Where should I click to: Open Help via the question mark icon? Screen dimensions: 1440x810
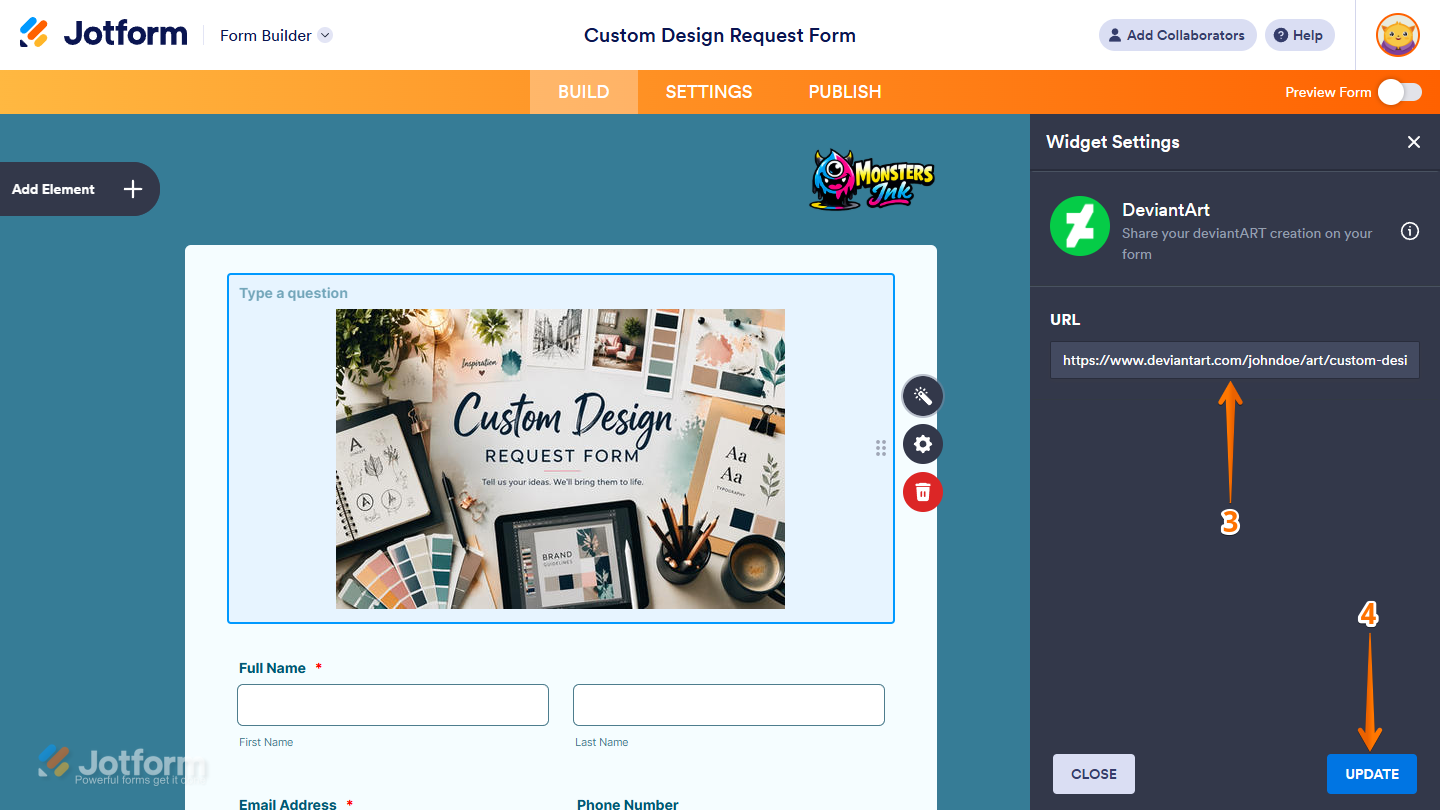[1299, 35]
